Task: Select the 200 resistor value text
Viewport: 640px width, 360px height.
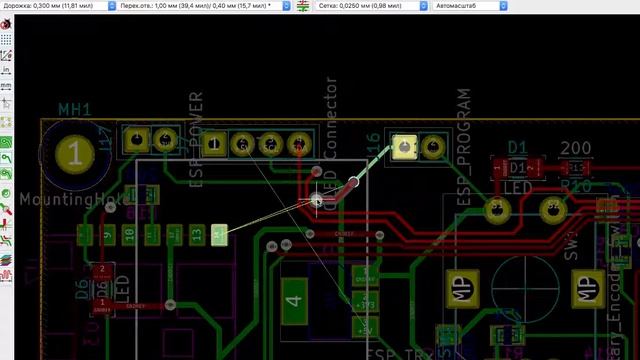Action: coord(575,148)
